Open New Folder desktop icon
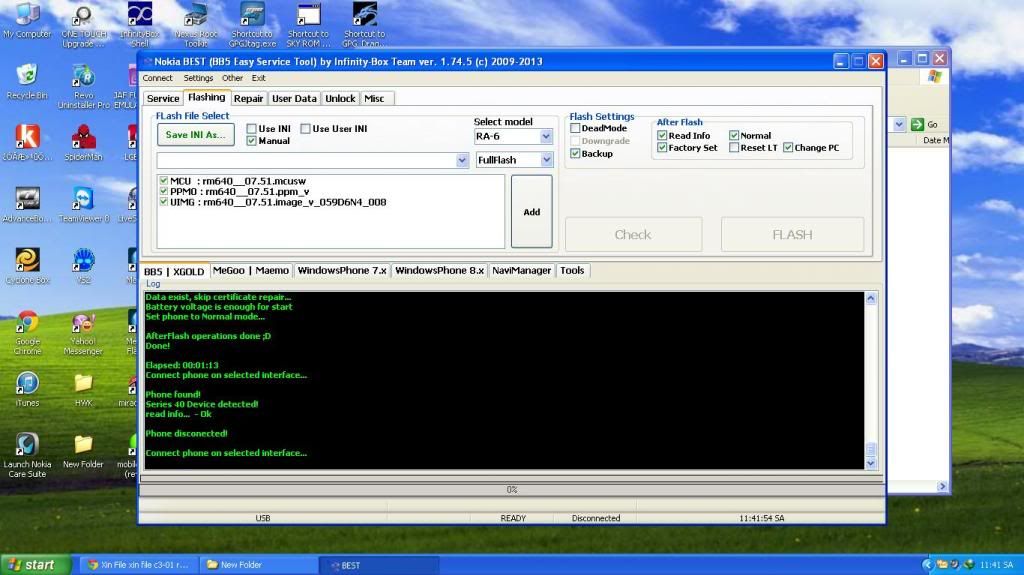 pos(83,451)
